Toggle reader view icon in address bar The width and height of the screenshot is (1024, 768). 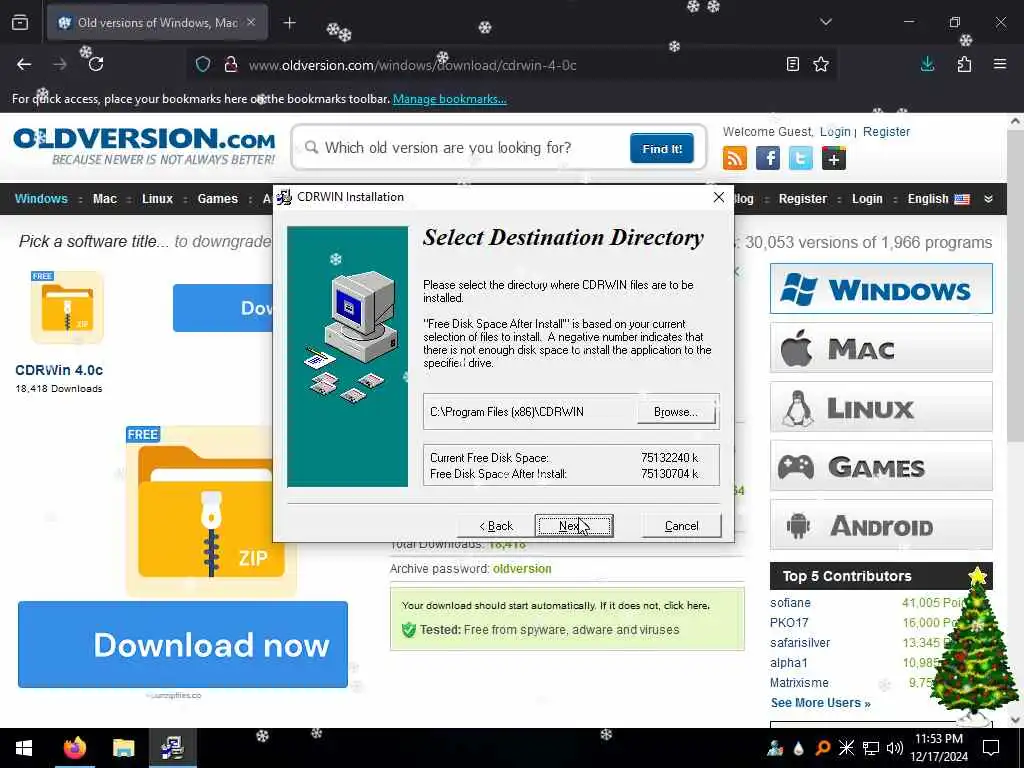coord(793,64)
